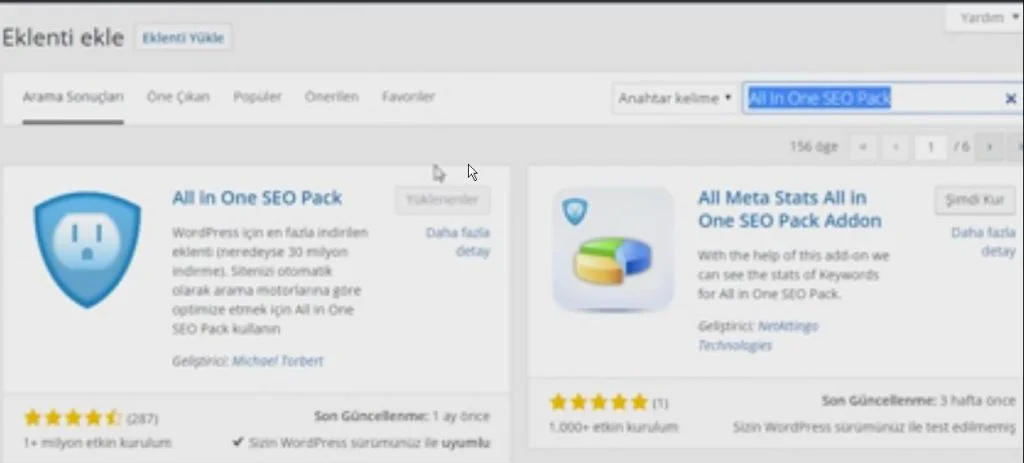Click the All in One SEO Pack shield icon

pyautogui.click(x=87, y=249)
